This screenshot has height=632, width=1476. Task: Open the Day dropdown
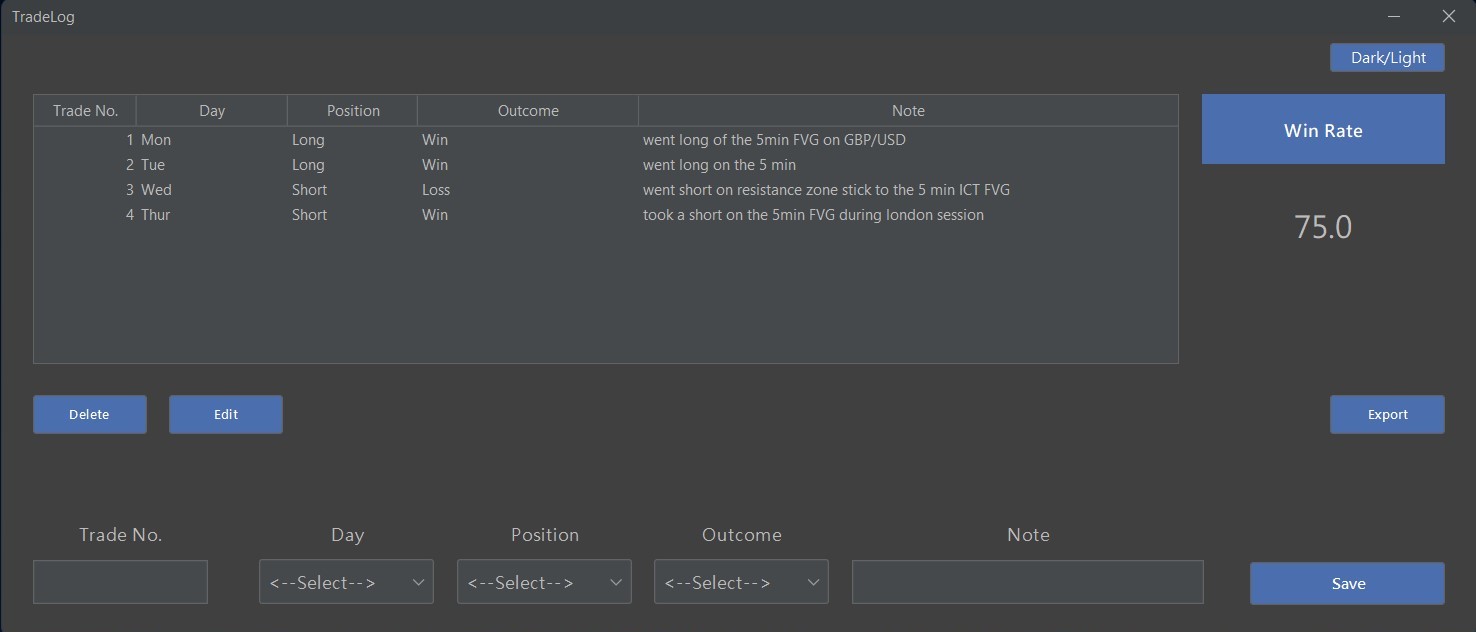[x=346, y=582]
